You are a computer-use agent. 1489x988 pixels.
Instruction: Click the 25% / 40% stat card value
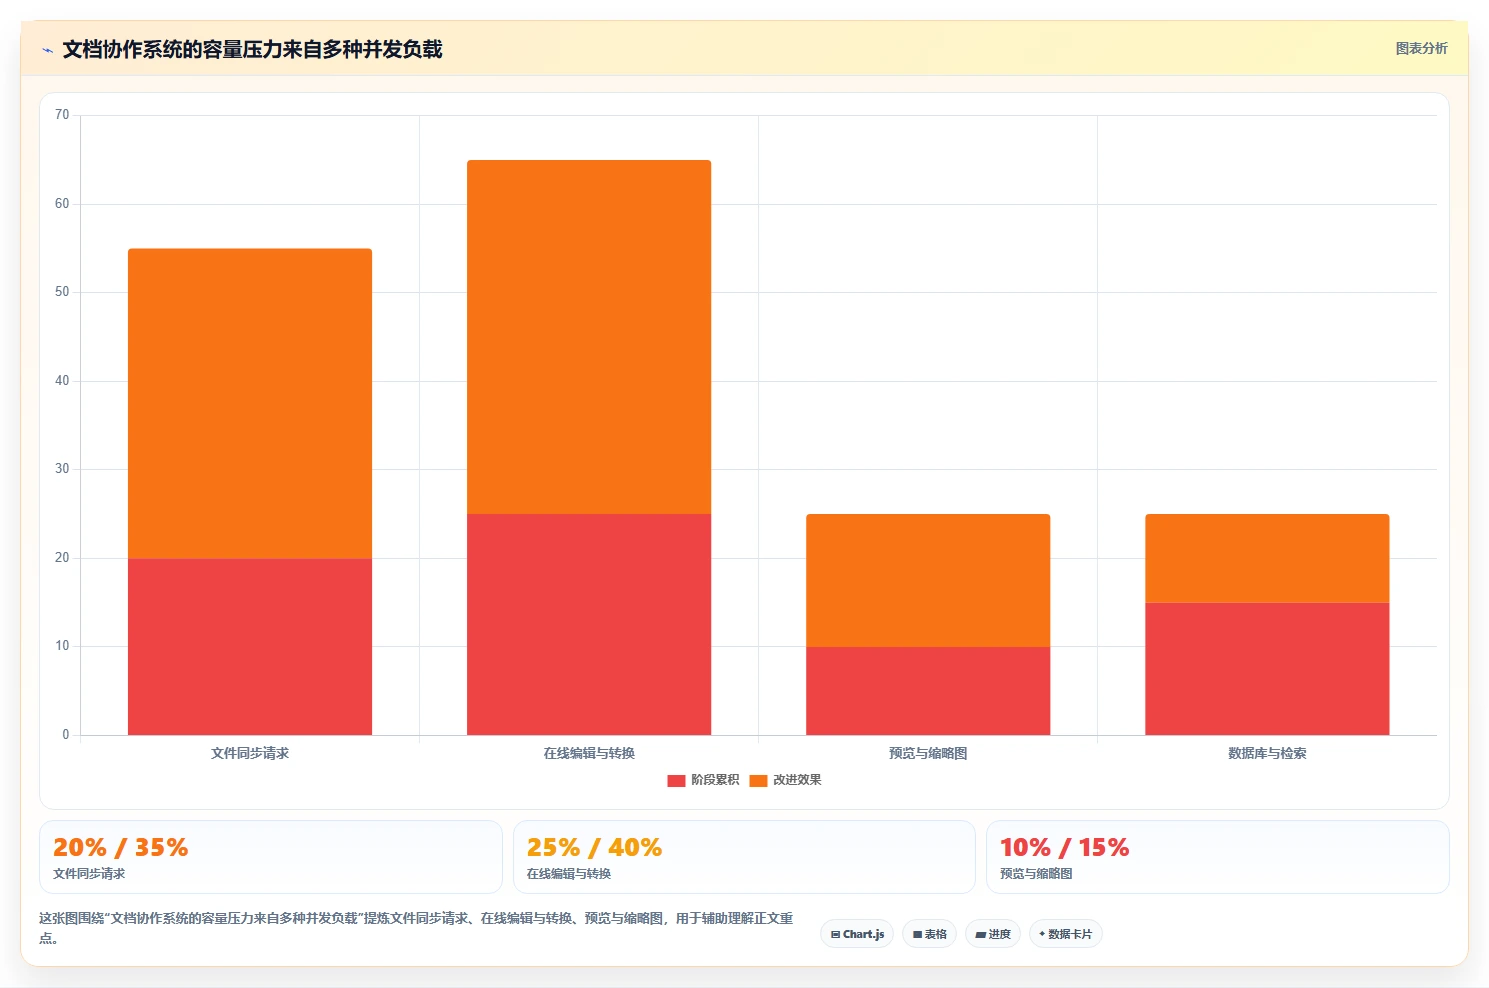[594, 848]
